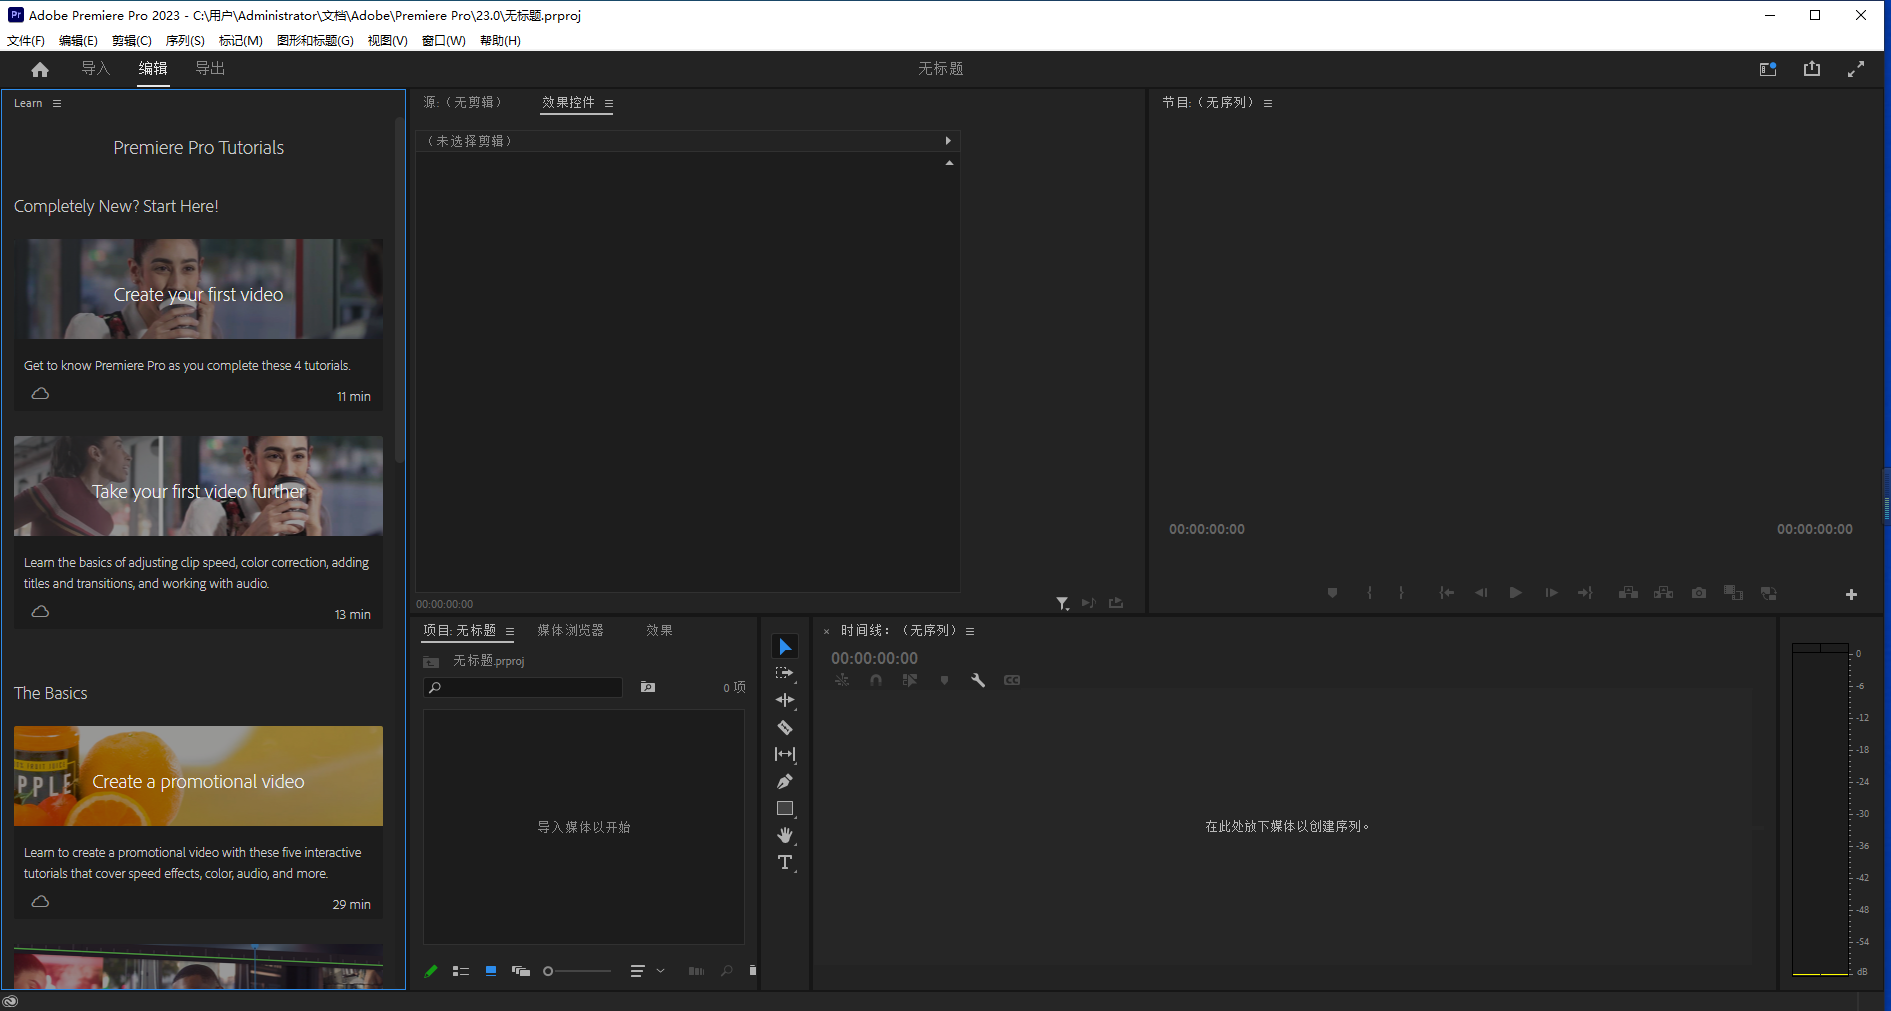Click the export frame camera icon
The width and height of the screenshot is (1891, 1011).
[1698, 592]
